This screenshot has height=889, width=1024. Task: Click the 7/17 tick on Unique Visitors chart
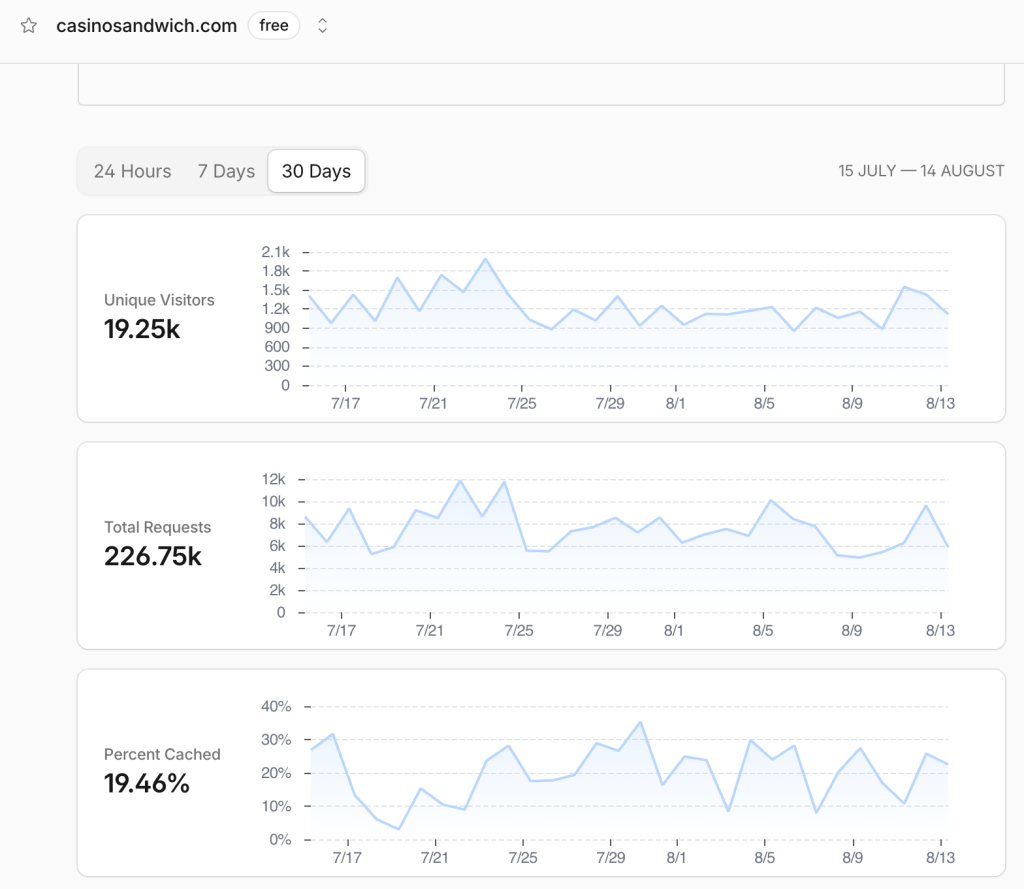(x=345, y=403)
